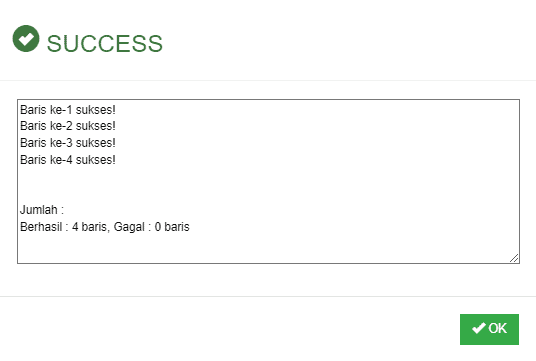Click the word "Baris" on the fourth row

(33, 160)
